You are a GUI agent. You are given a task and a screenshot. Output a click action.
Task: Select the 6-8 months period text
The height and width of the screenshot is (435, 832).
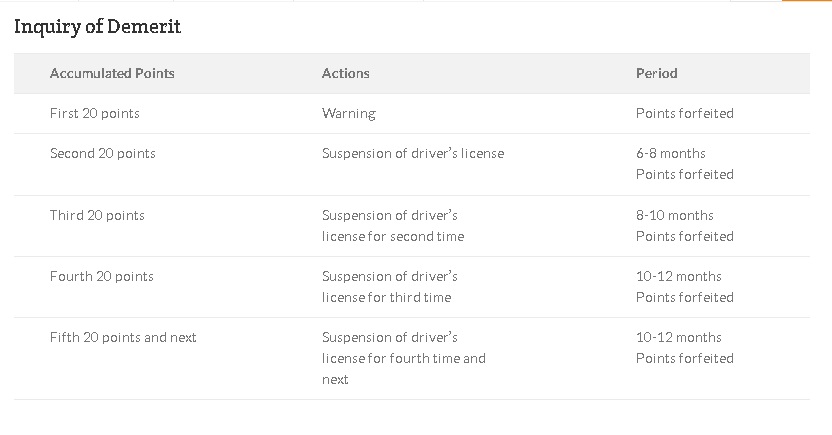click(x=671, y=153)
